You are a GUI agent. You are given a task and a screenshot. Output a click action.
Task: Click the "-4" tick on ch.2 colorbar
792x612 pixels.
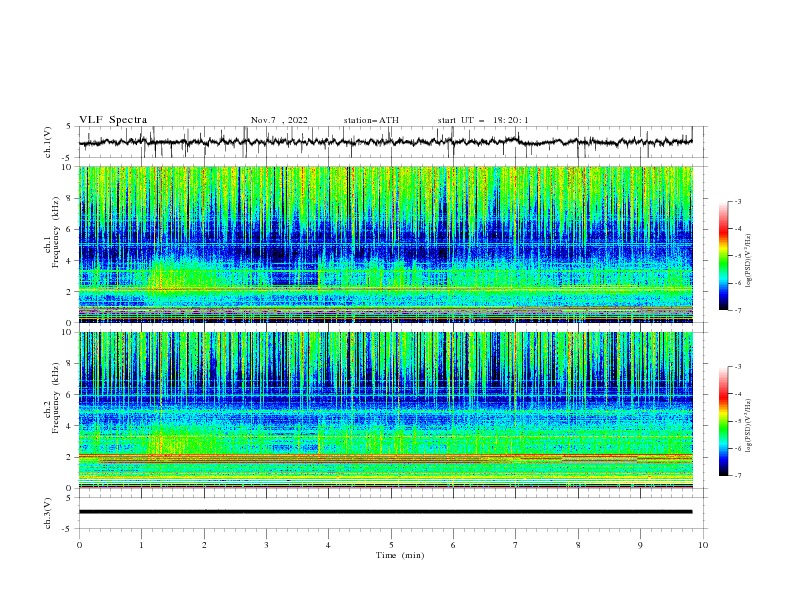737,394
